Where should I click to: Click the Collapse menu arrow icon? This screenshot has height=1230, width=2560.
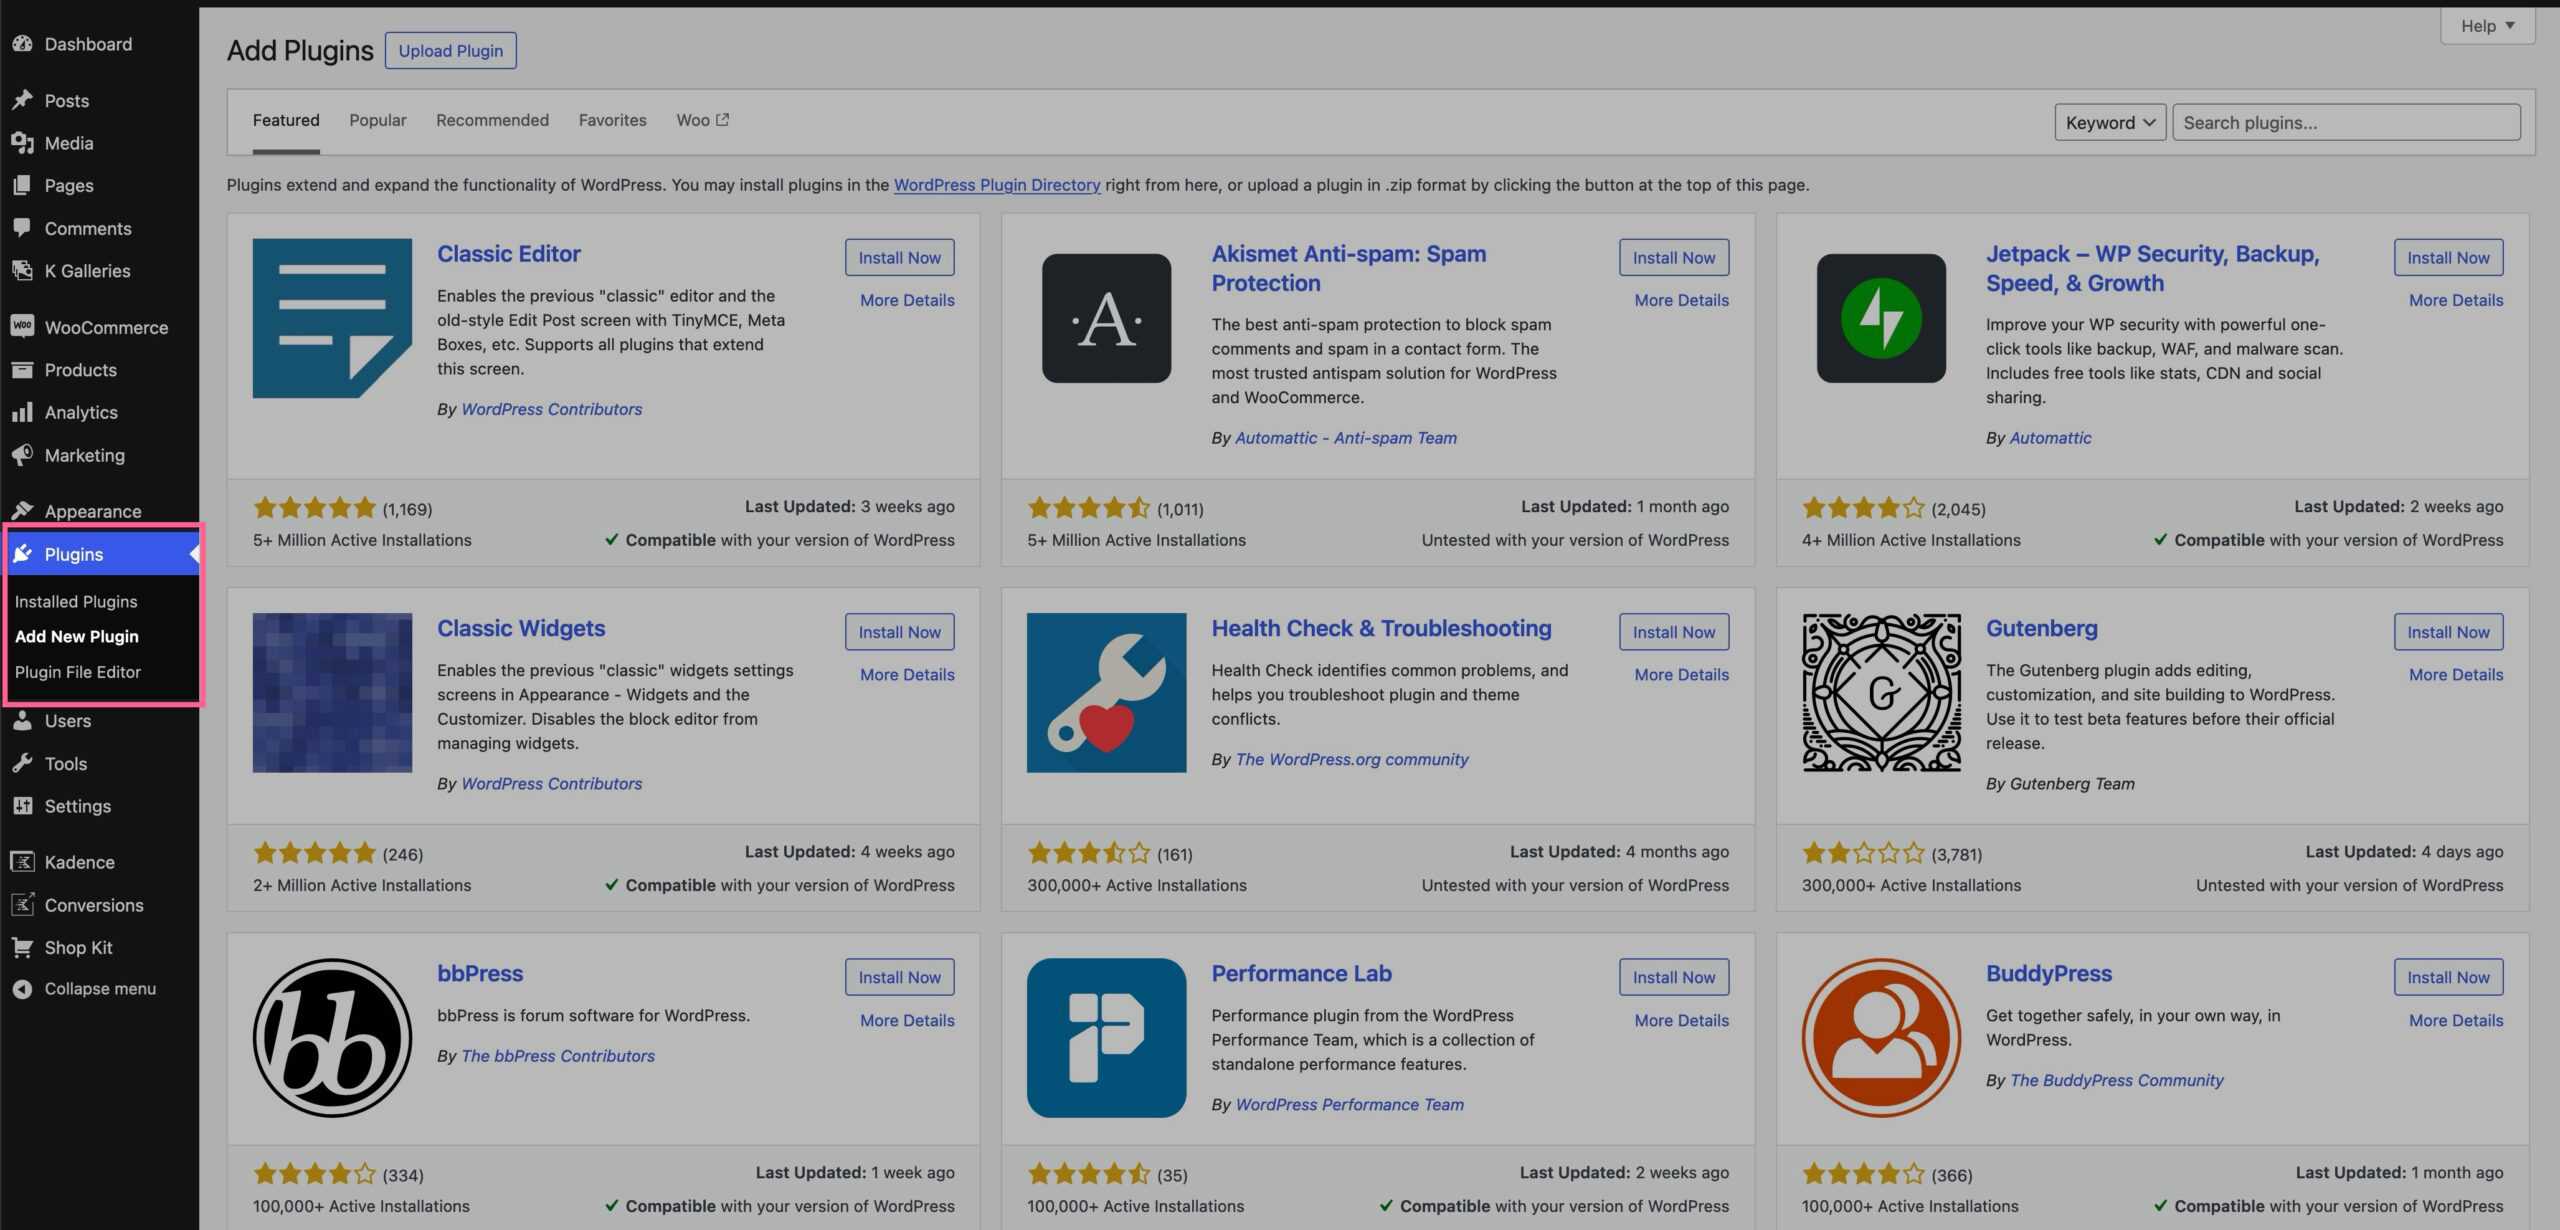(x=22, y=989)
